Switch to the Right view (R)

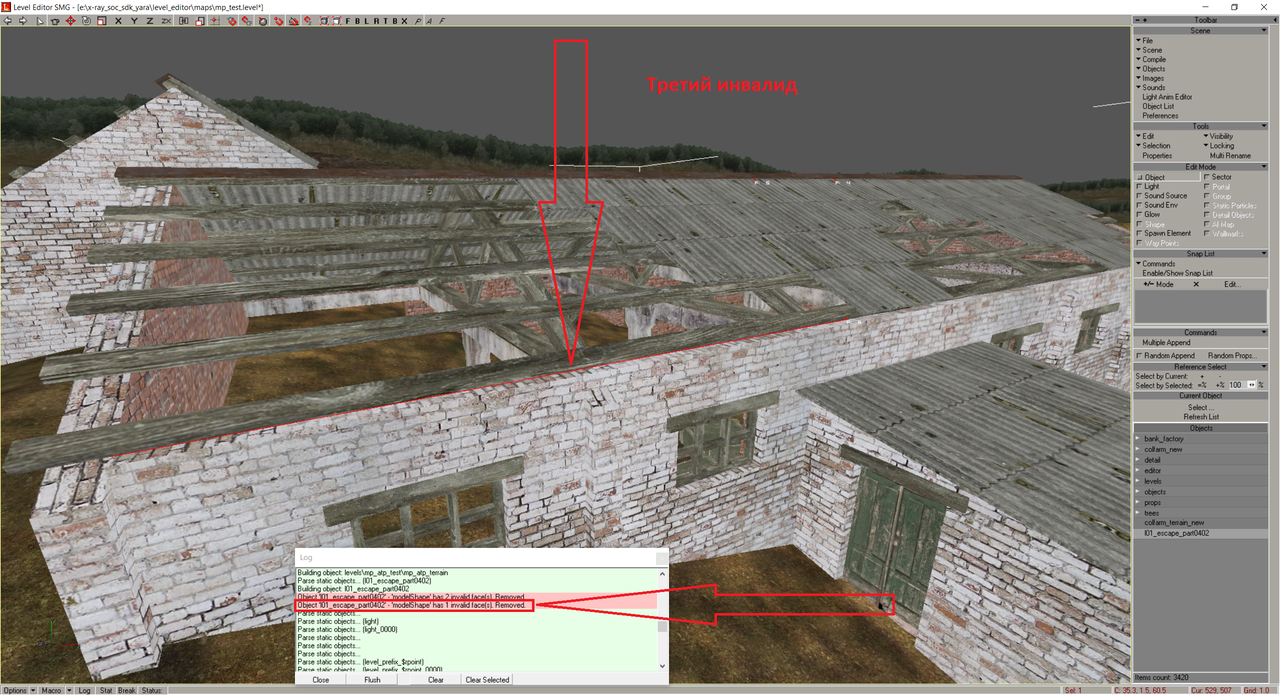pyautogui.click(x=376, y=20)
